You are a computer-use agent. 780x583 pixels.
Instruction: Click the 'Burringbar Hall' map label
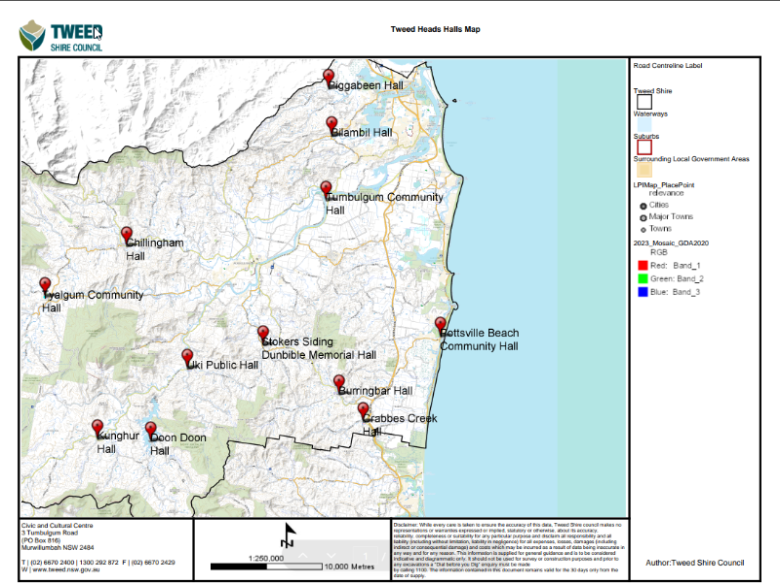(376, 391)
